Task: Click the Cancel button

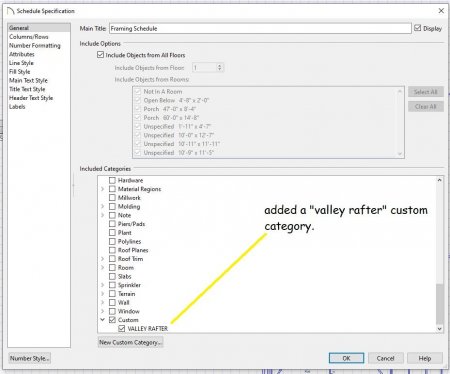Action: tap(386, 358)
